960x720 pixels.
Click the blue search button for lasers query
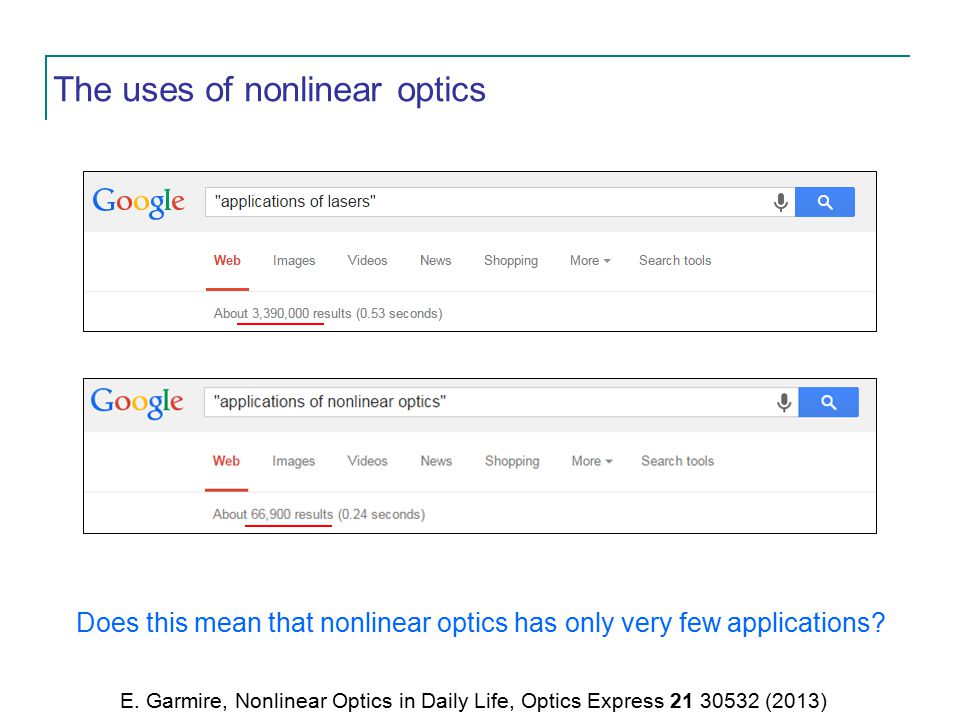[x=825, y=202]
